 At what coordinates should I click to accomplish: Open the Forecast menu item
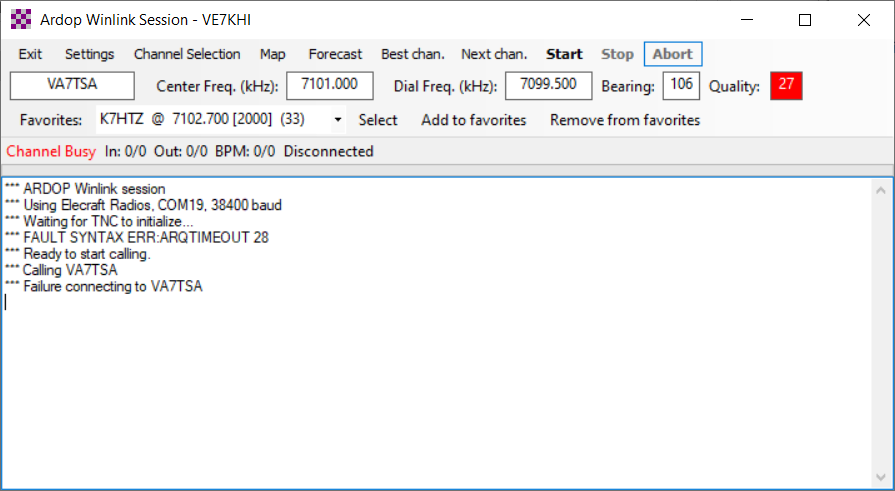(335, 54)
